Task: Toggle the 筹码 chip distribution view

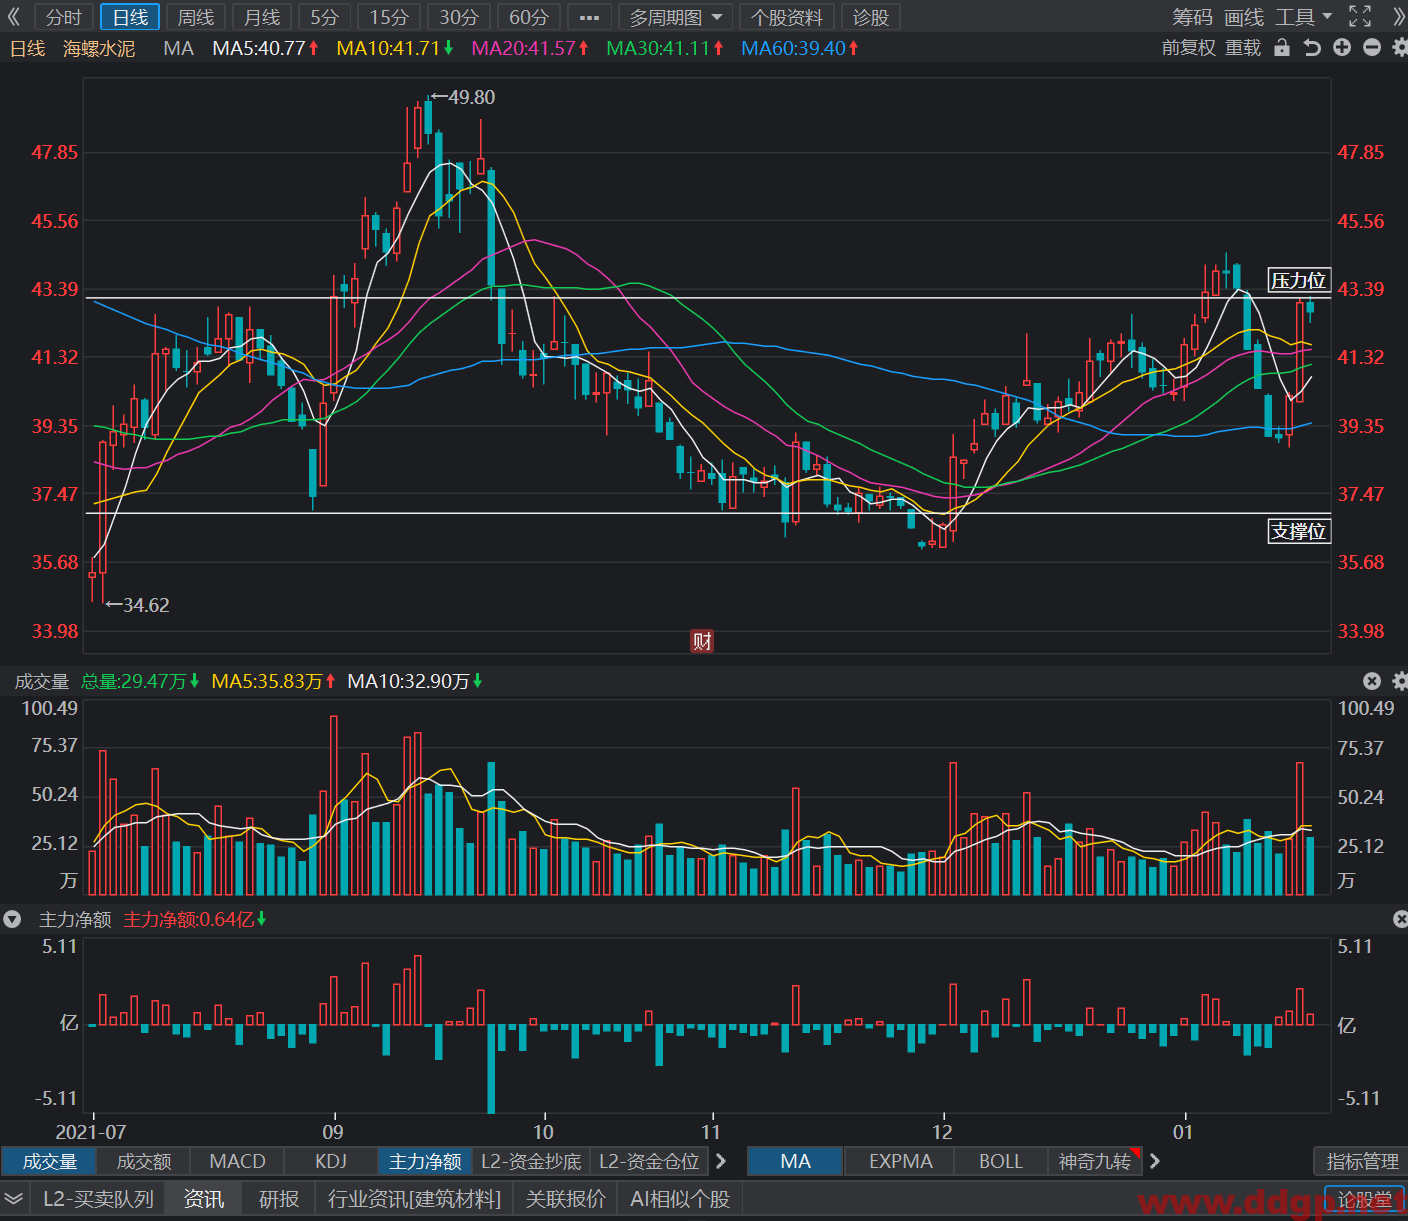Action: point(1192,17)
